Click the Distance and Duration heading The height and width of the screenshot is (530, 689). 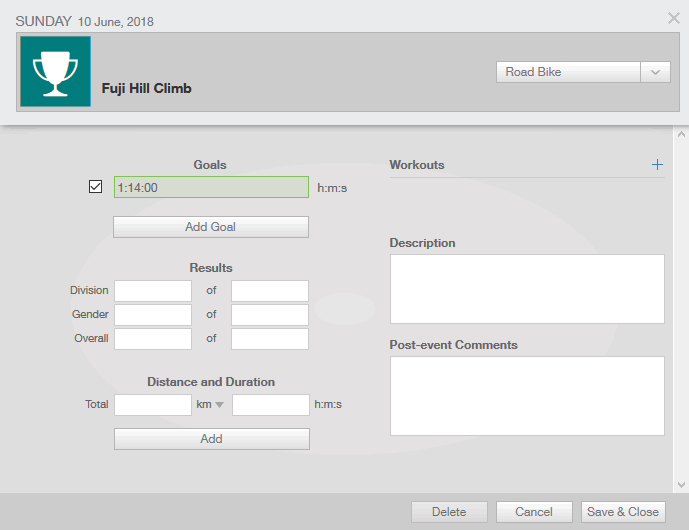211,381
